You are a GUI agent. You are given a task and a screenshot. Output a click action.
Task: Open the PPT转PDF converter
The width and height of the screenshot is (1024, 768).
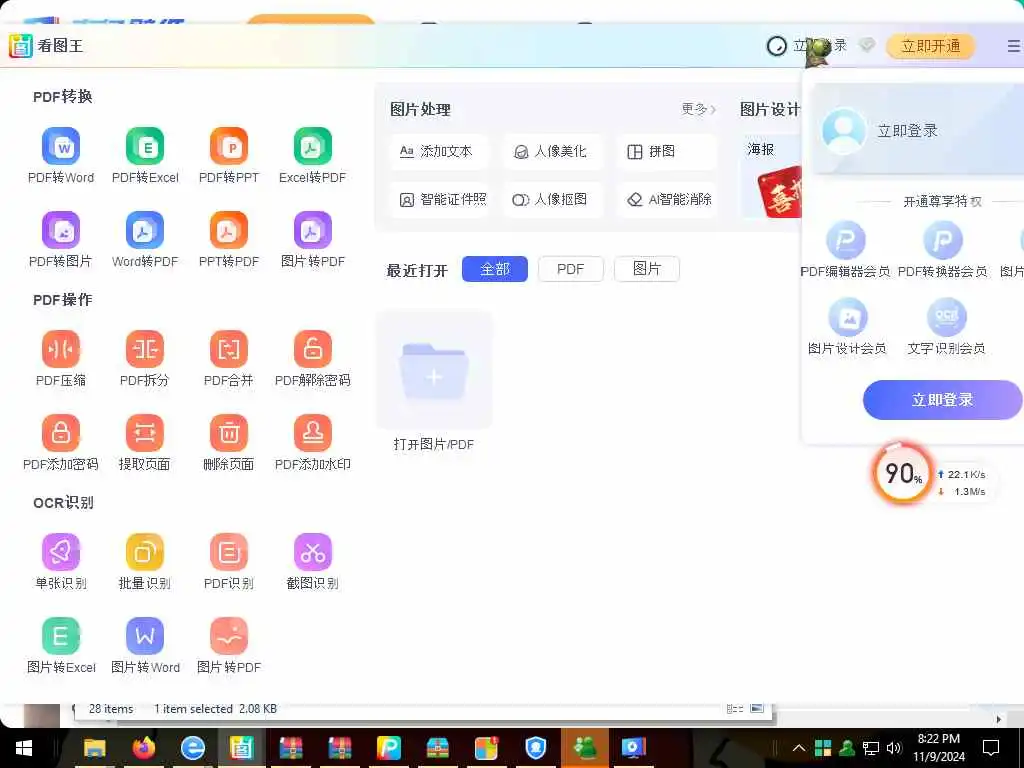coord(229,239)
